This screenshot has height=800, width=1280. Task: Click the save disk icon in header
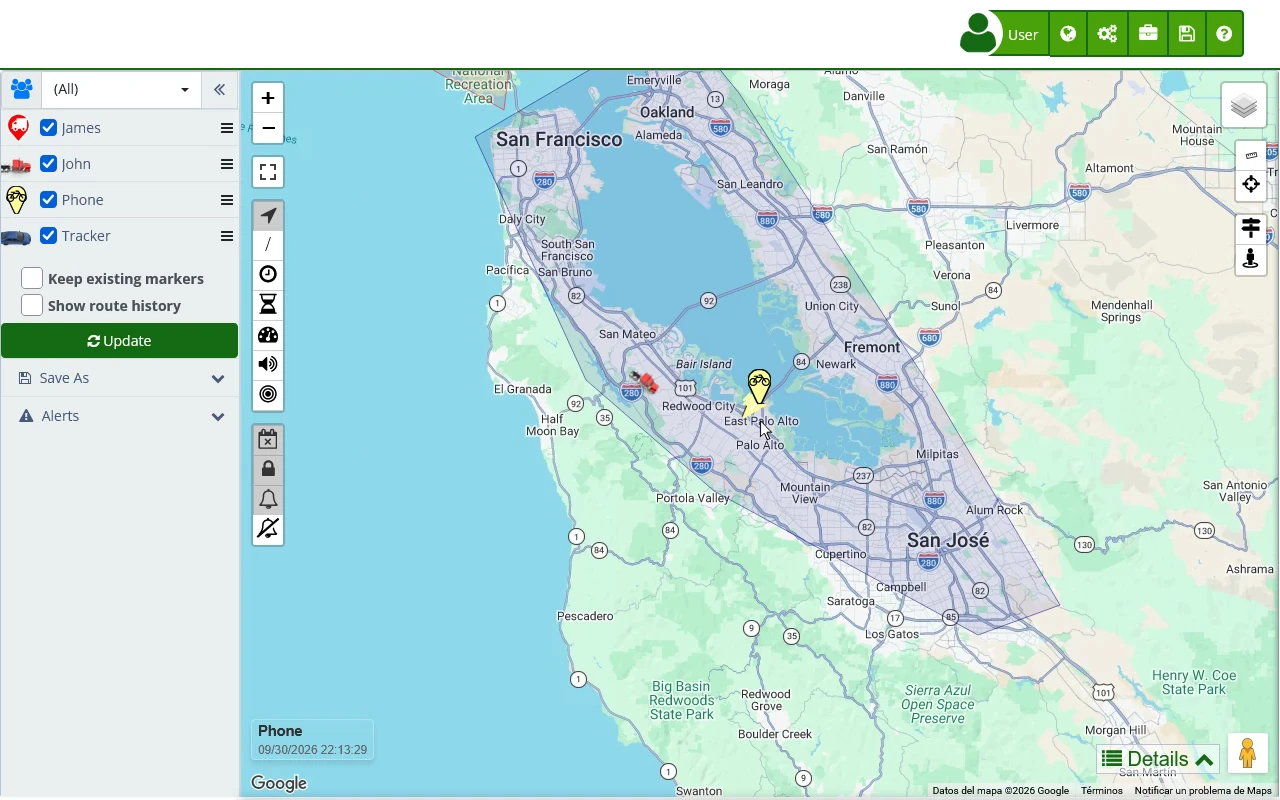pos(1186,34)
